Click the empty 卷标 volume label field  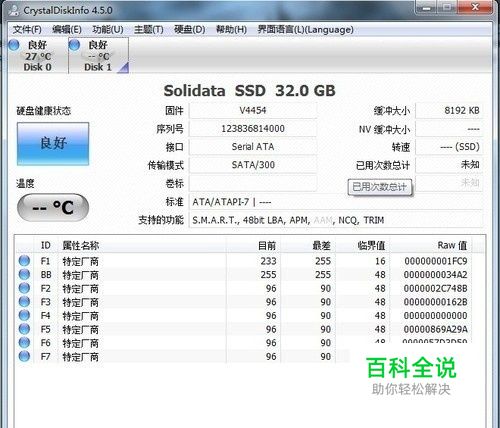pyautogui.click(x=253, y=183)
